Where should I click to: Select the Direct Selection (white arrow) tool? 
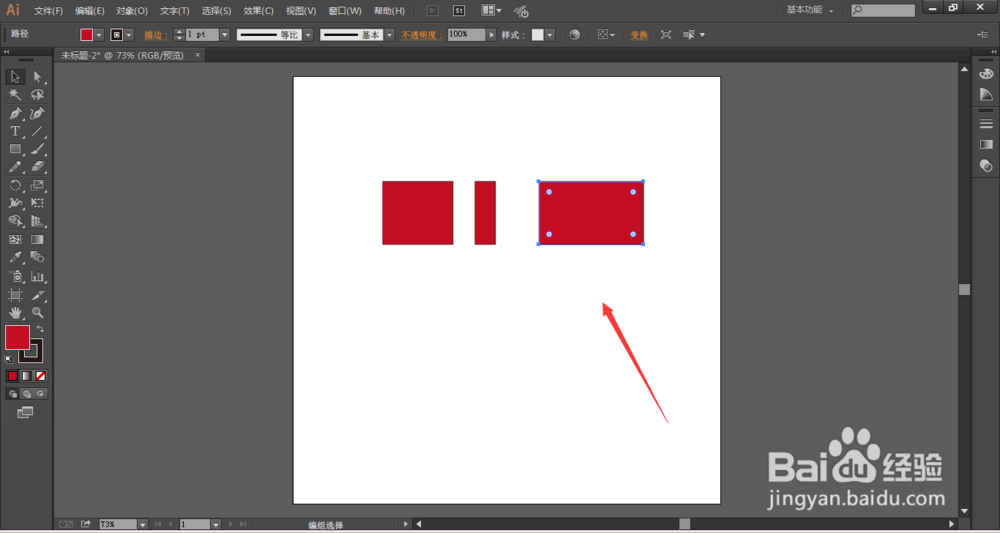tap(38, 77)
